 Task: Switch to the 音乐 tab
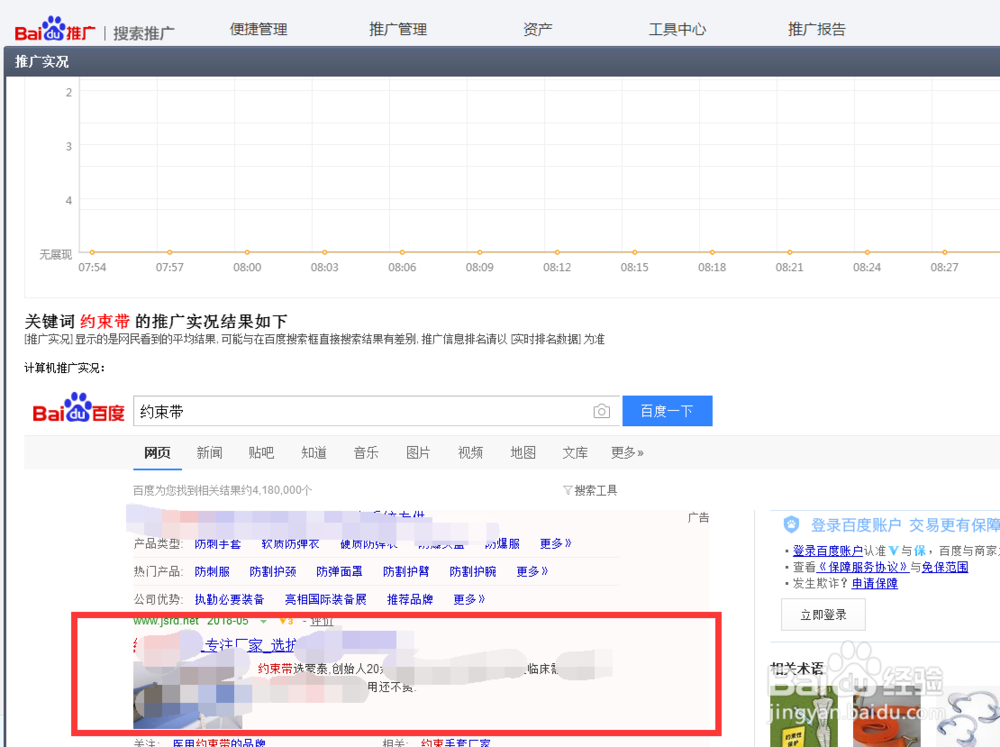click(x=366, y=453)
